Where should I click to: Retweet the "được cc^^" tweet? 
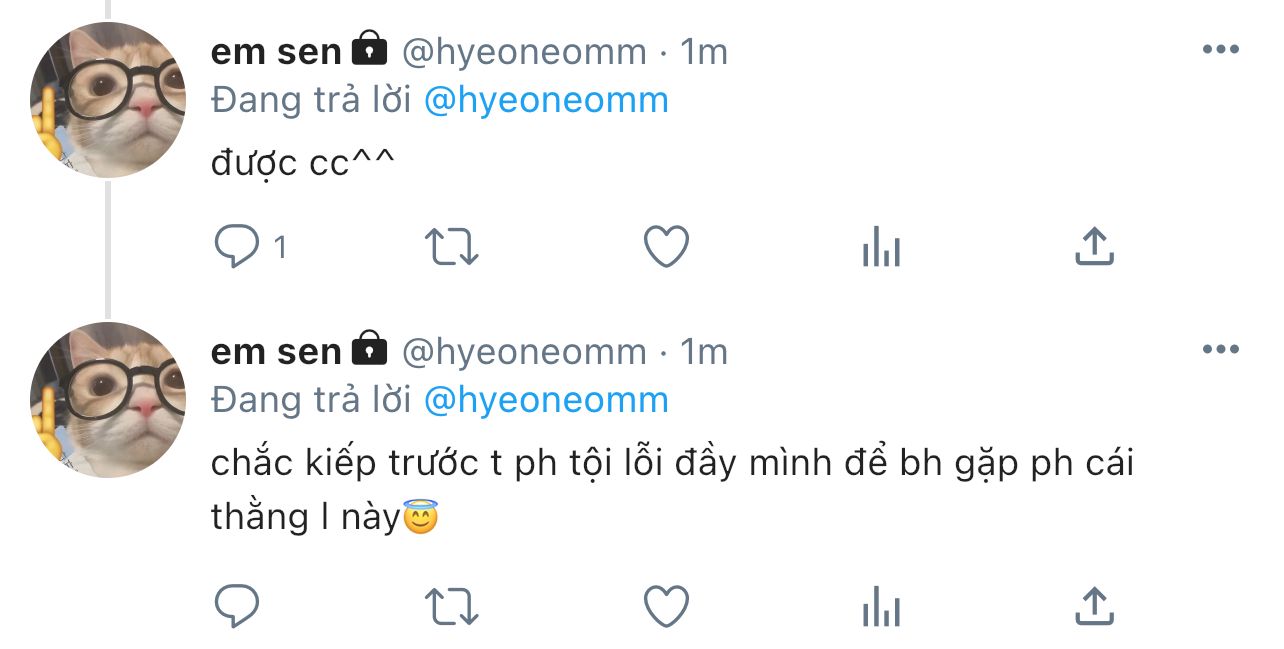point(452,247)
